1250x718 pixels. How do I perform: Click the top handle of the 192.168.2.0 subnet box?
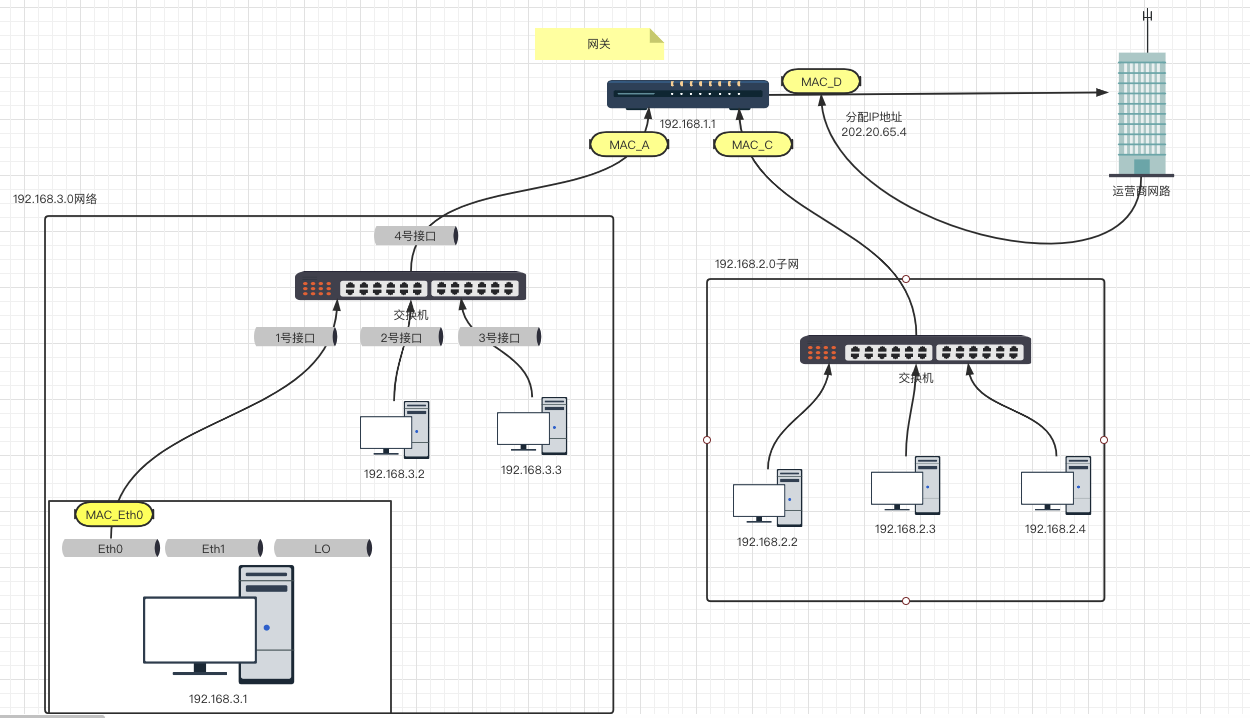click(x=906, y=279)
